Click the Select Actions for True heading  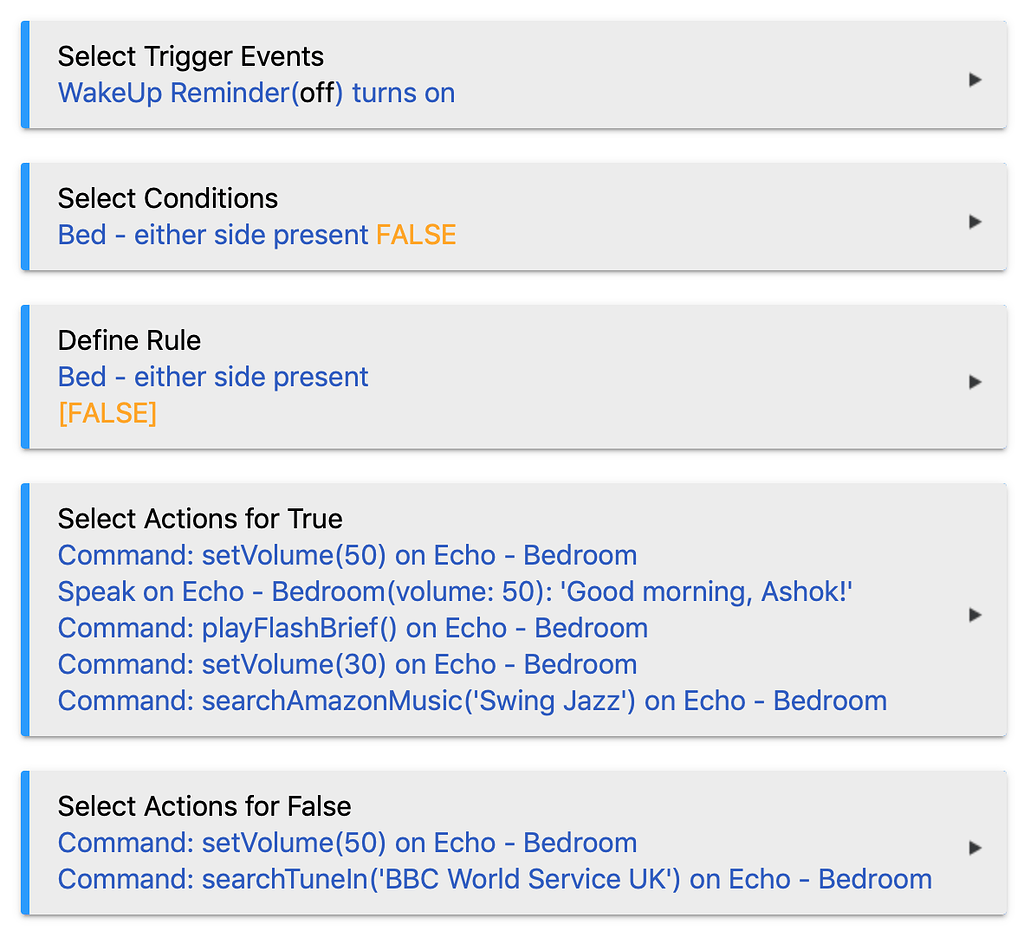click(200, 518)
